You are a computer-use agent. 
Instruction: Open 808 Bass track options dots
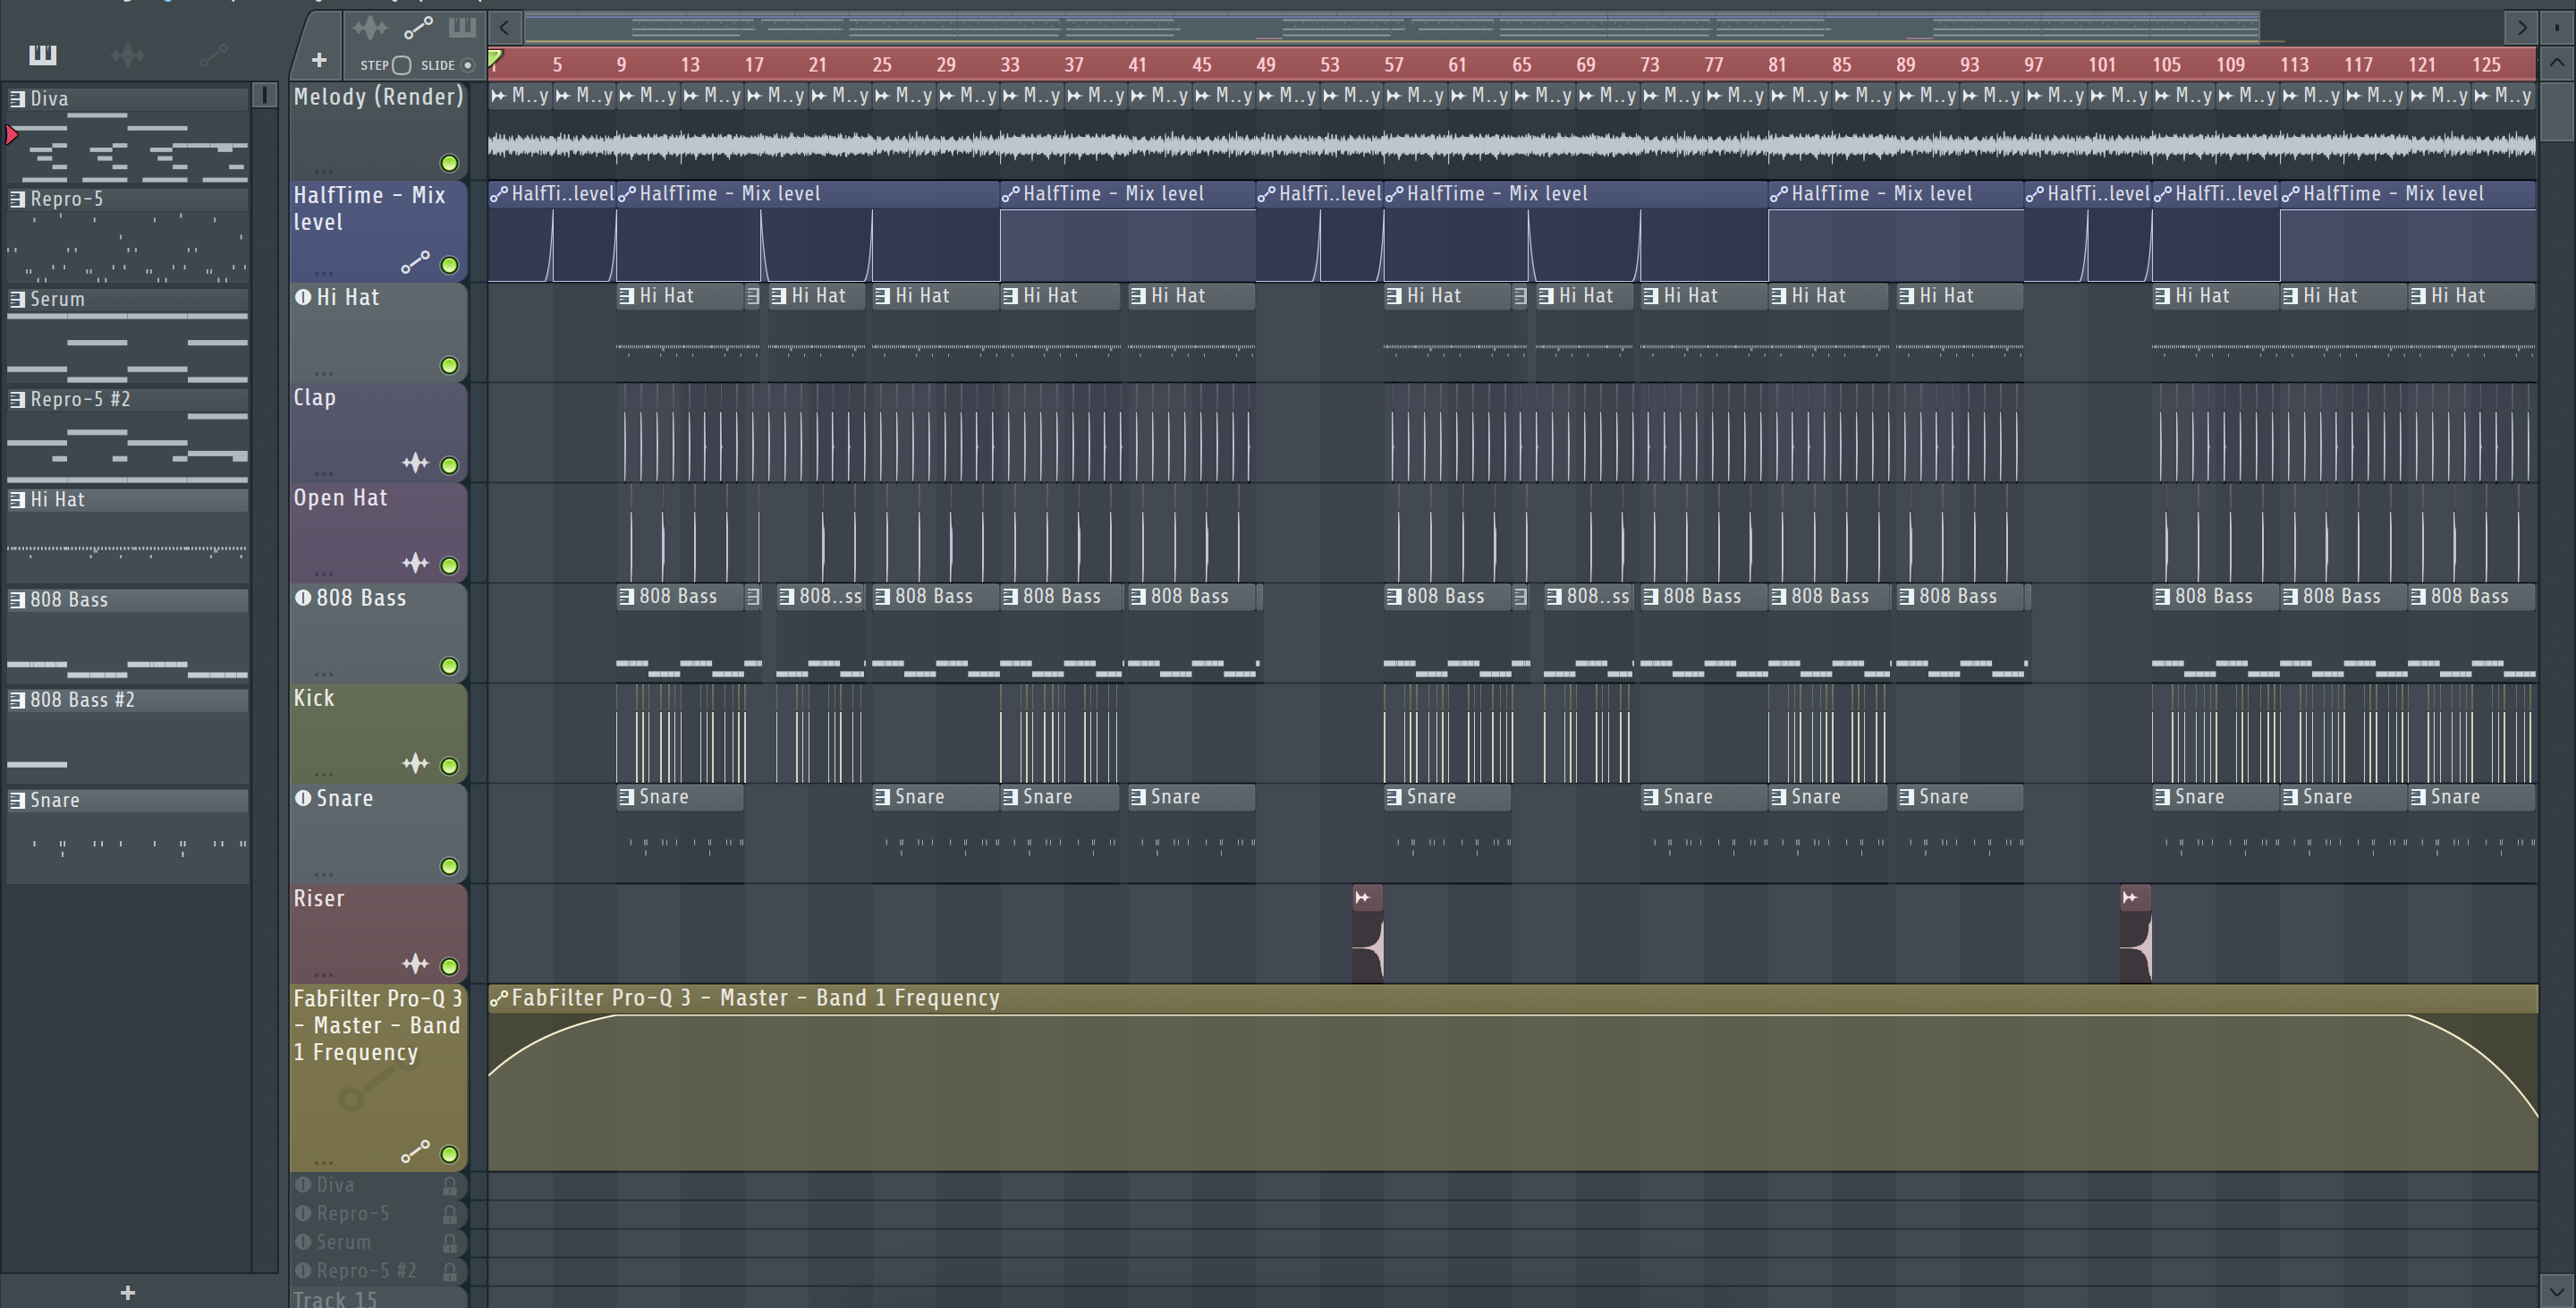pyautogui.click(x=323, y=673)
